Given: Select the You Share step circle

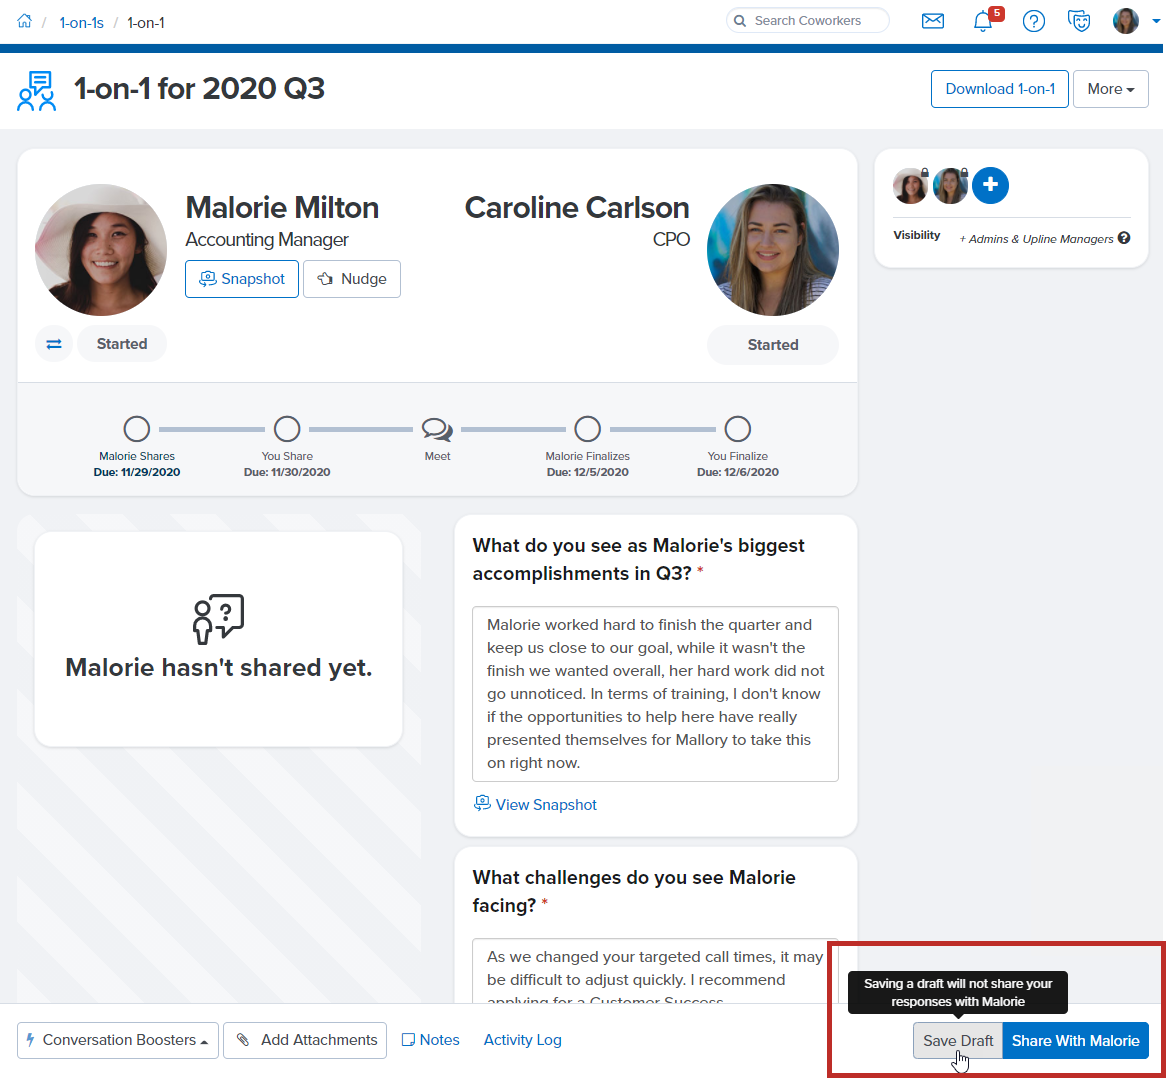Looking at the screenshot, I should click(x=287, y=429).
